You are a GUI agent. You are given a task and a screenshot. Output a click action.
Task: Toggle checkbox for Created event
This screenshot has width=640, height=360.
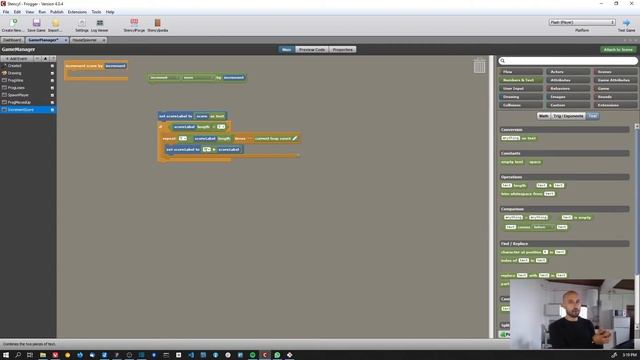click(x=52, y=66)
